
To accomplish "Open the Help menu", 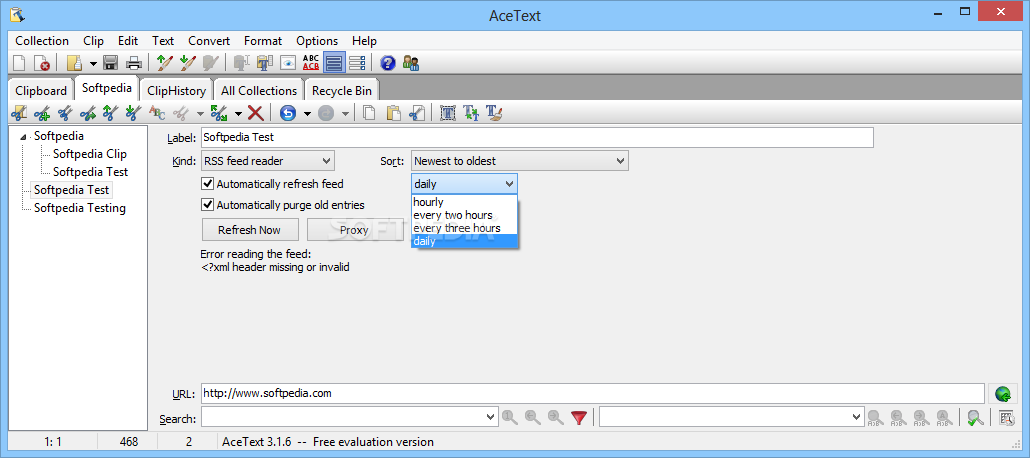I will (x=365, y=41).
